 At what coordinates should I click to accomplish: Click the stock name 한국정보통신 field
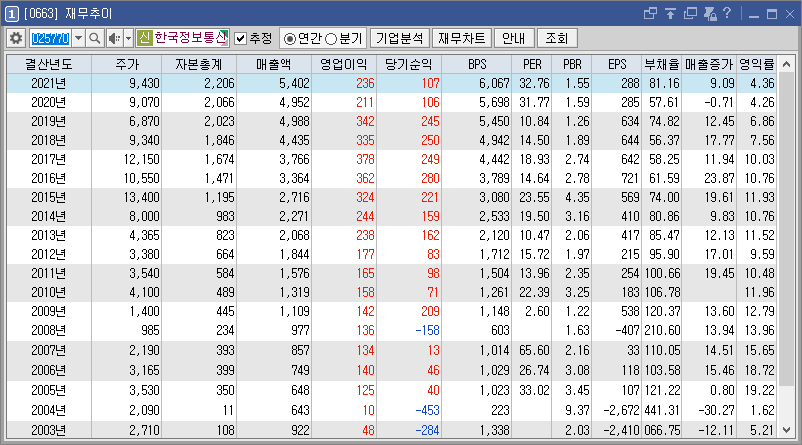190,38
